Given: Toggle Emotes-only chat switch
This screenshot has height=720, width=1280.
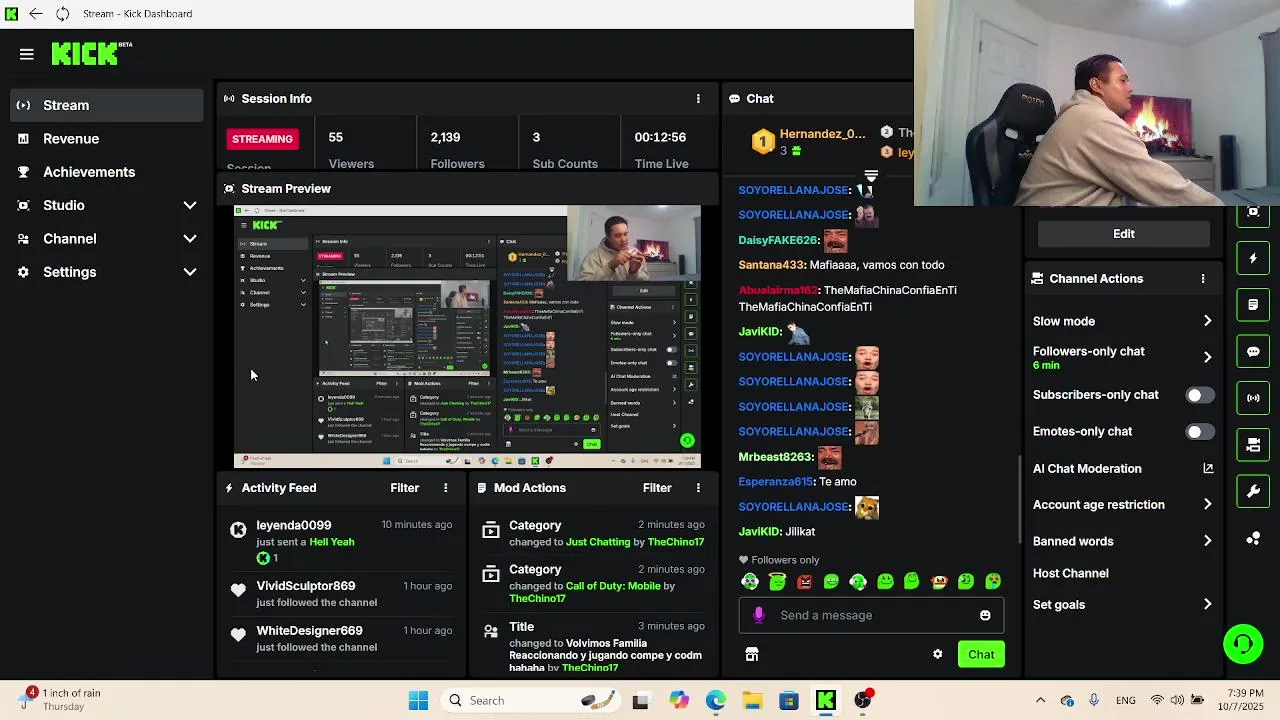Looking at the screenshot, I should pos(1198,432).
